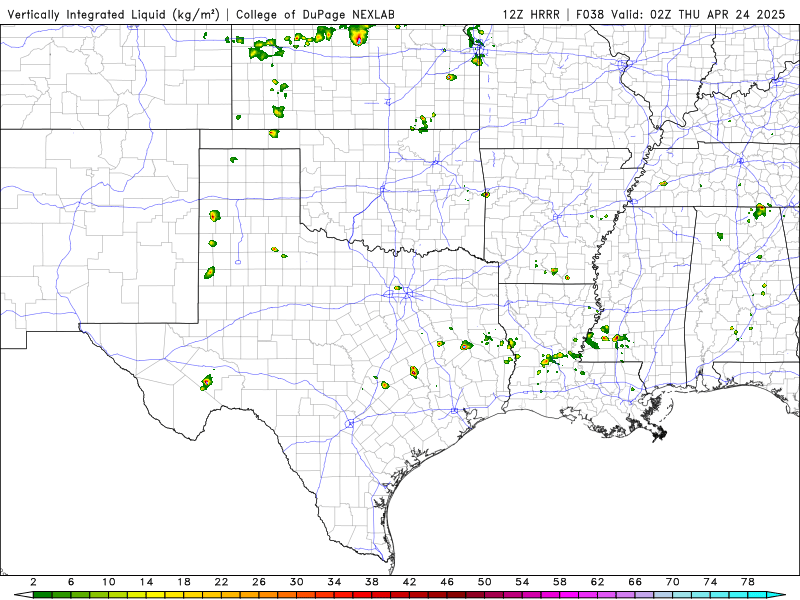Click the legend value 62
The image size is (800, 600).
click(x=597, y=582)
